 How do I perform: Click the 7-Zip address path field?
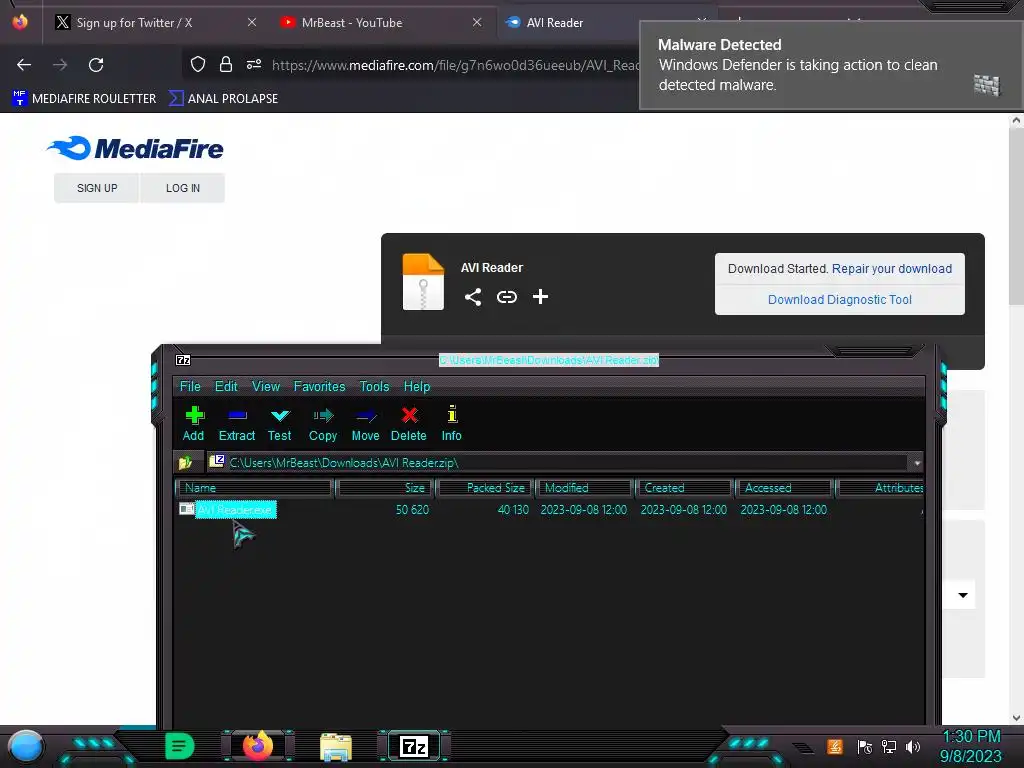tap(559, 463)
